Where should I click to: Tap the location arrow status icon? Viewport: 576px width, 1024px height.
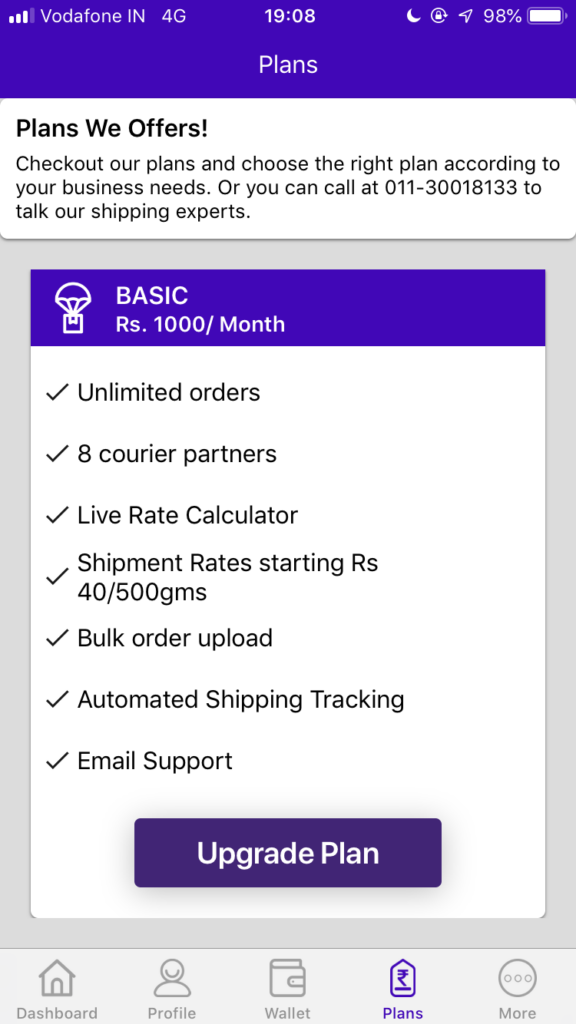[466, 16]
